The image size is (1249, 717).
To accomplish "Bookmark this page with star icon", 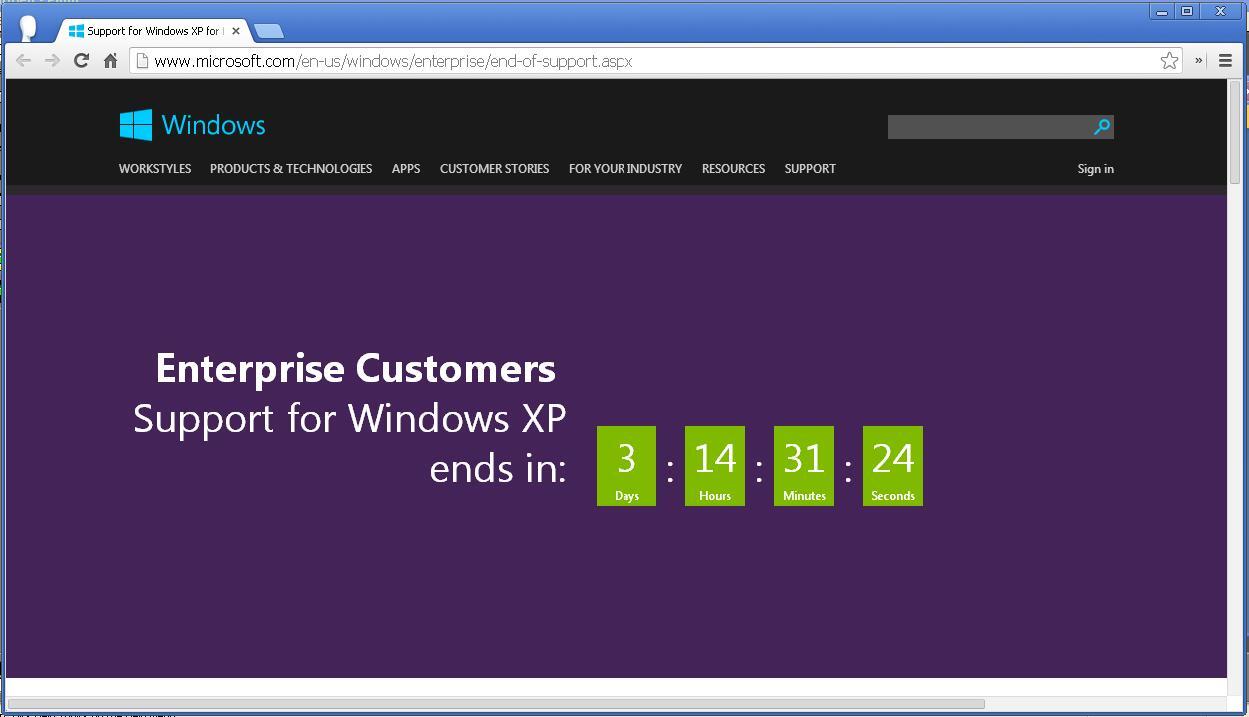I will [1169, 61].
